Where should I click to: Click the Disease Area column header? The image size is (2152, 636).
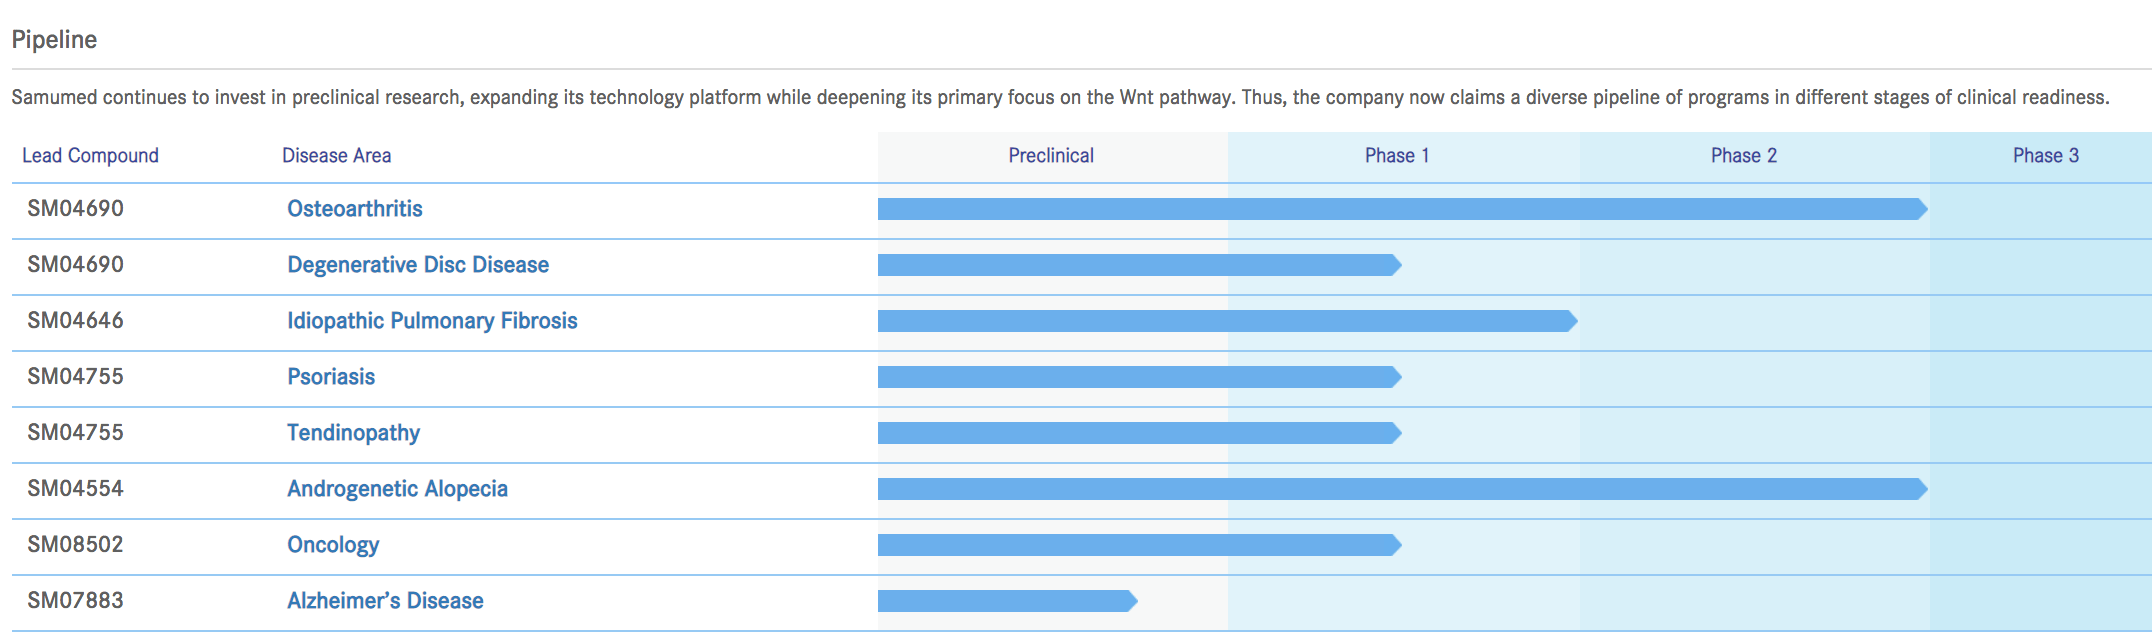(336, 156)
